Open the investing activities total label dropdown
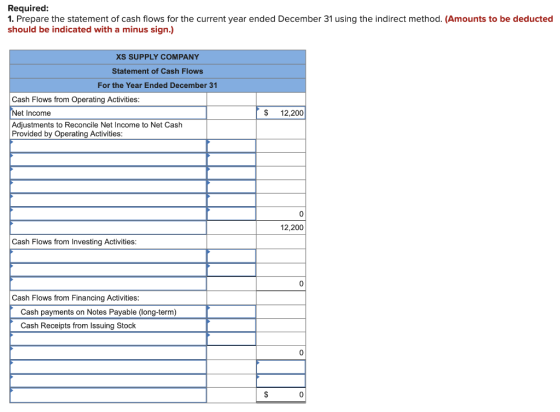 click(x=108, y=284)
